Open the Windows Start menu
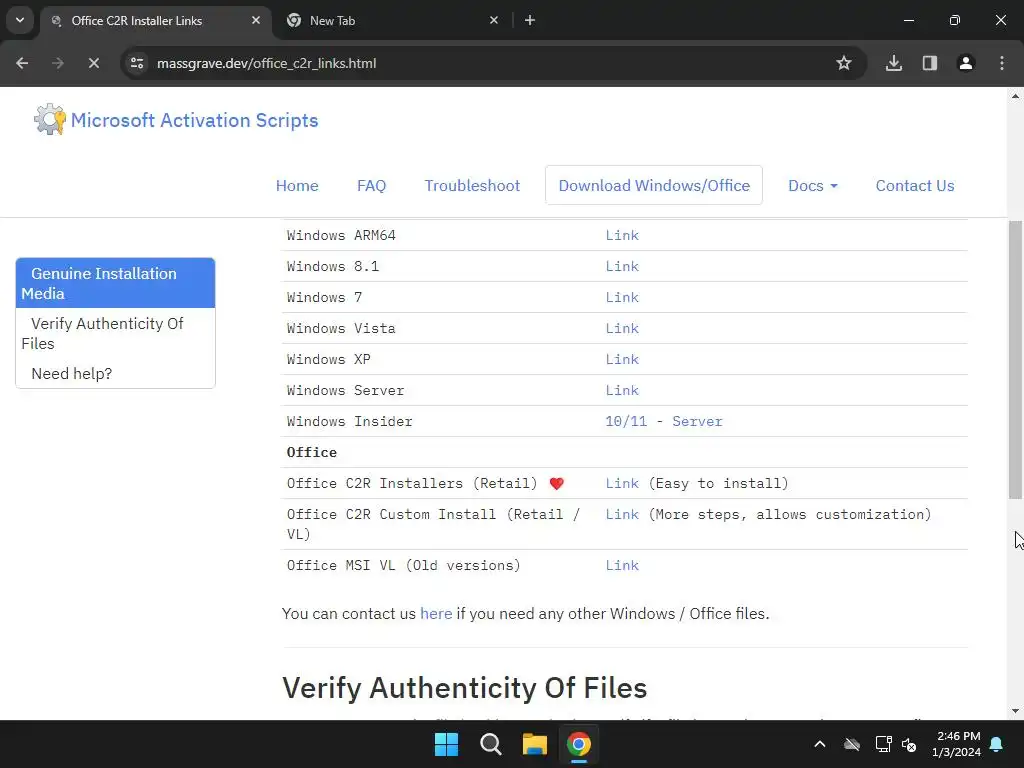The image size is (1024, 768). pos(447,744)
